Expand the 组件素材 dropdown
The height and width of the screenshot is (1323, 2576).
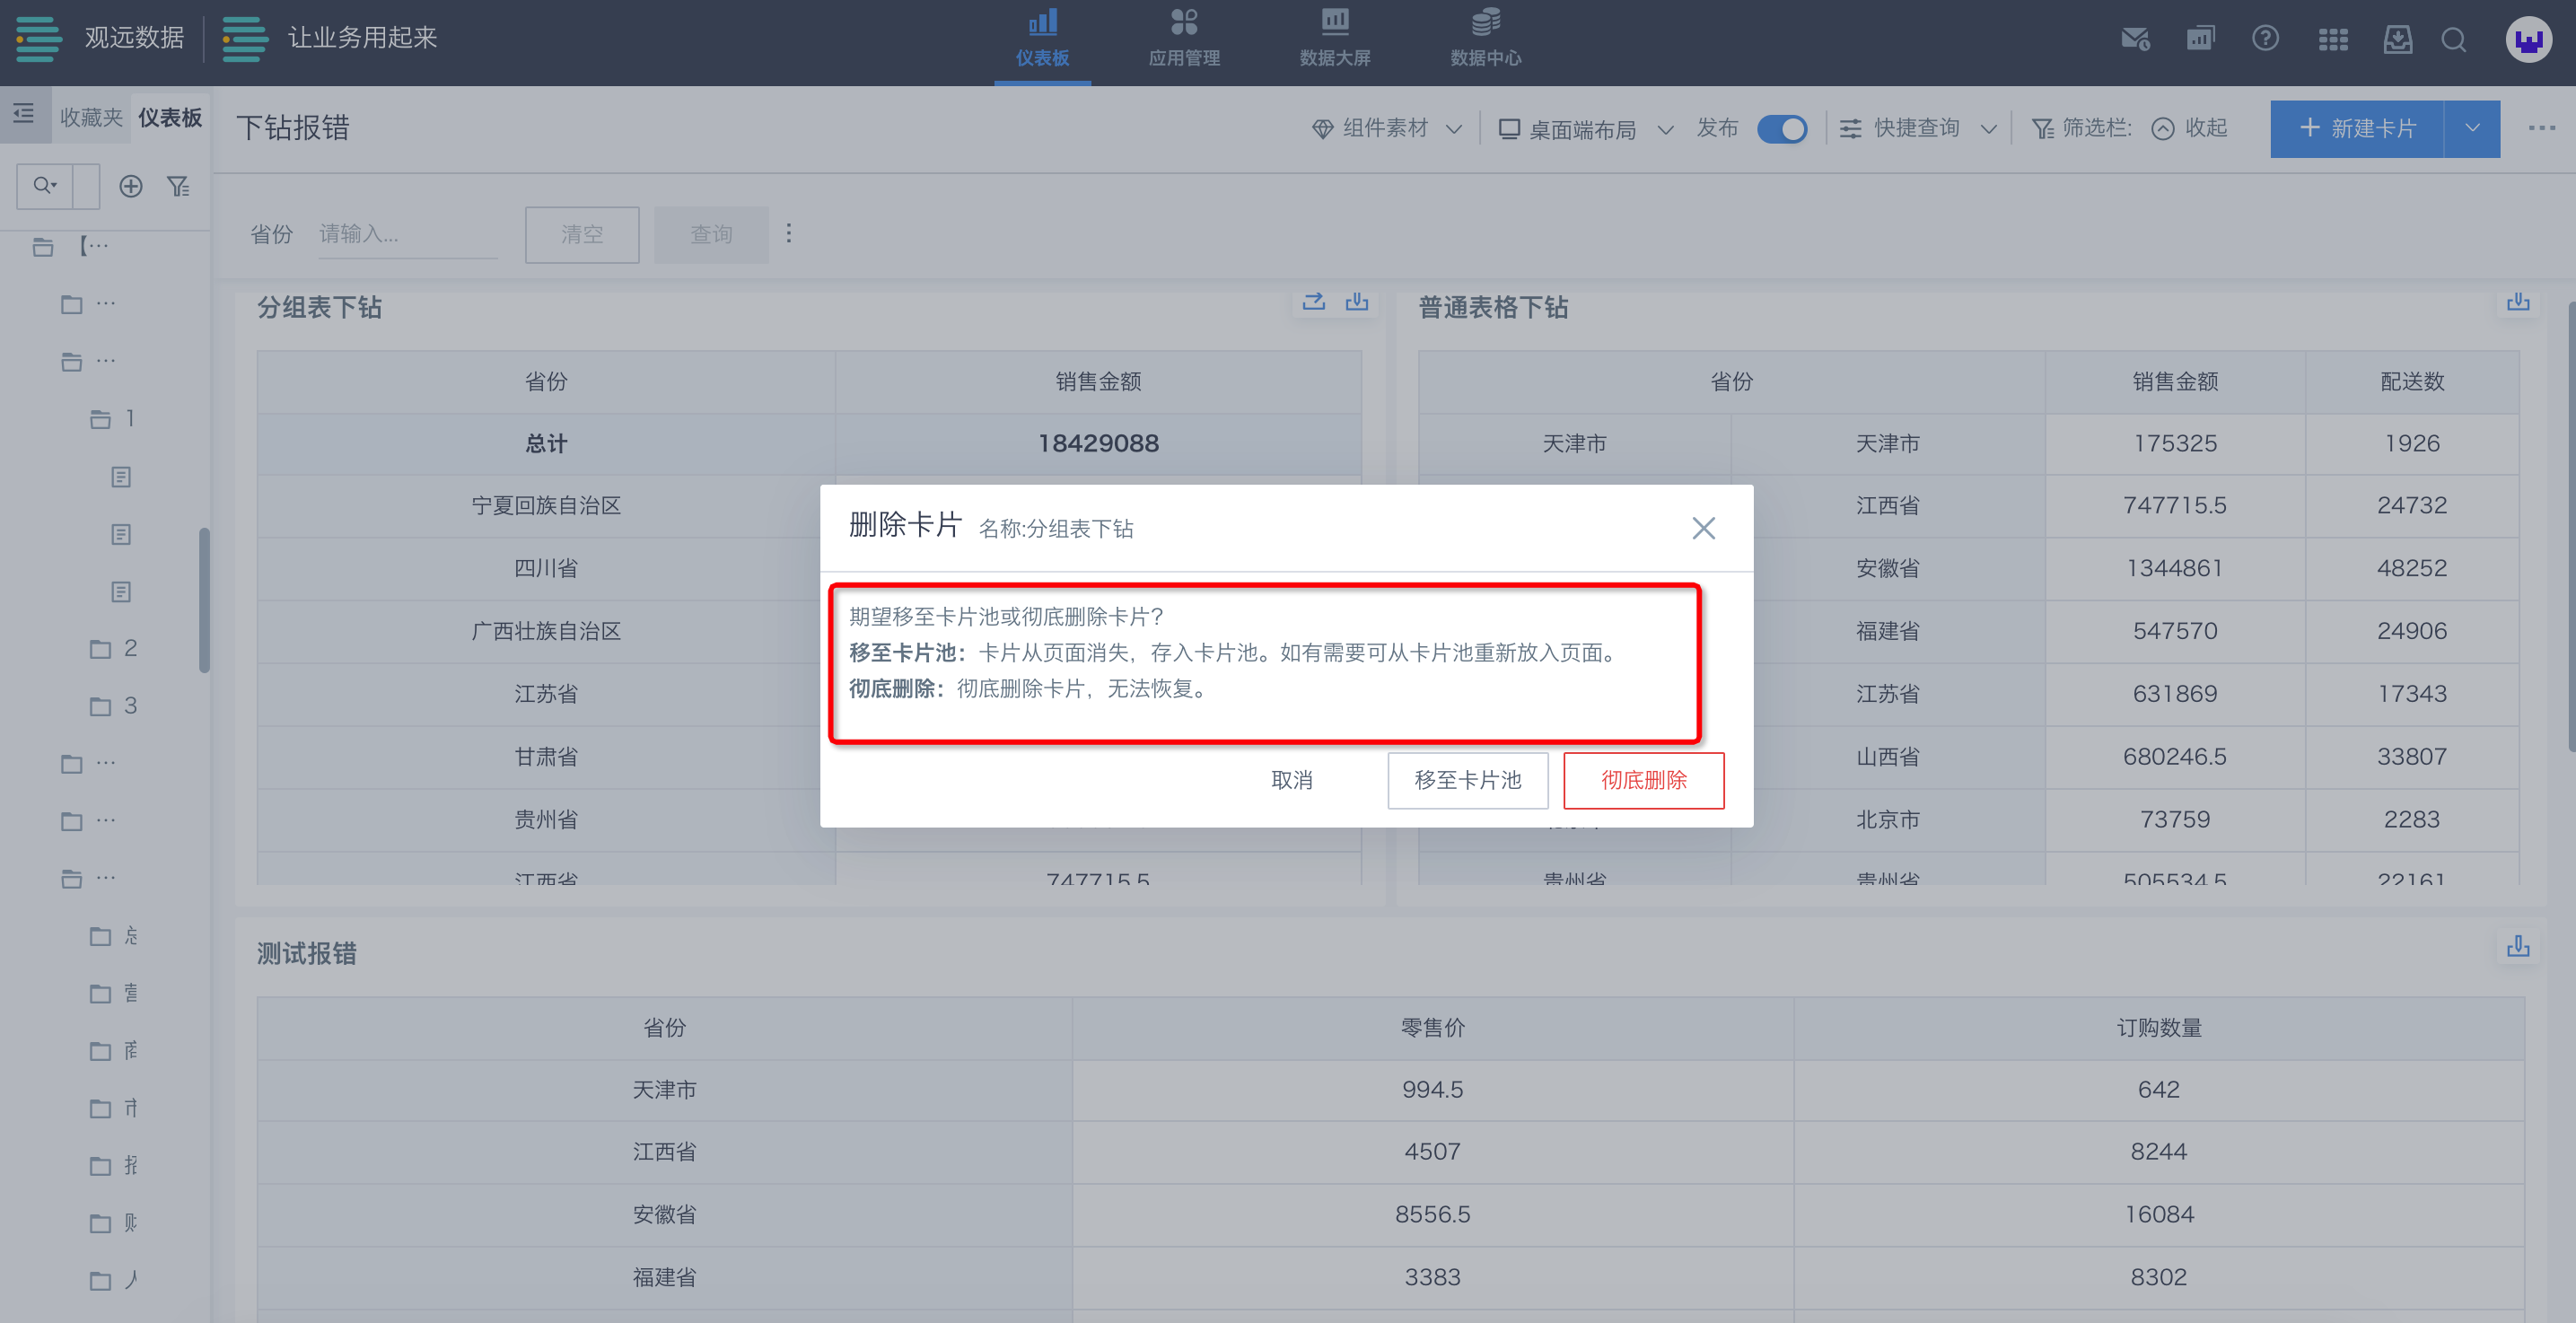pos(1387,129)
